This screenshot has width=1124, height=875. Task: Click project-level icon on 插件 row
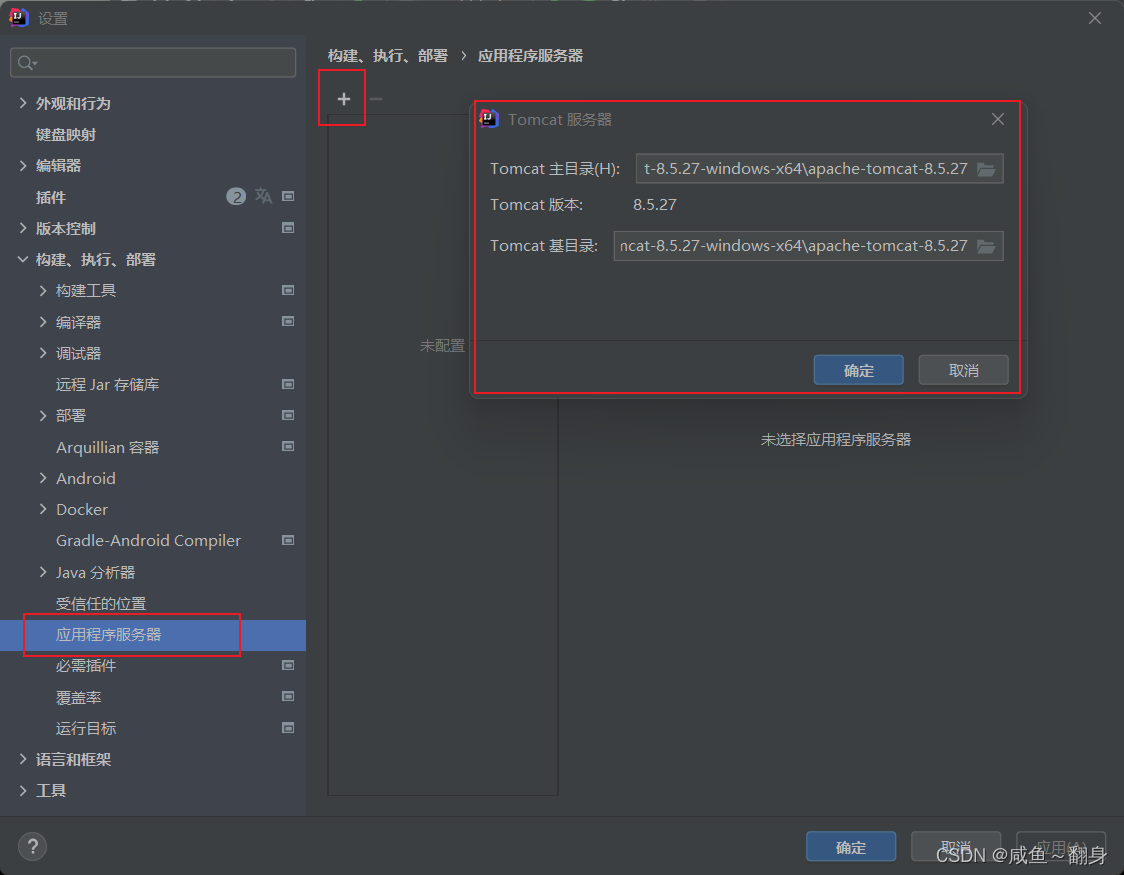coord(288,196)
